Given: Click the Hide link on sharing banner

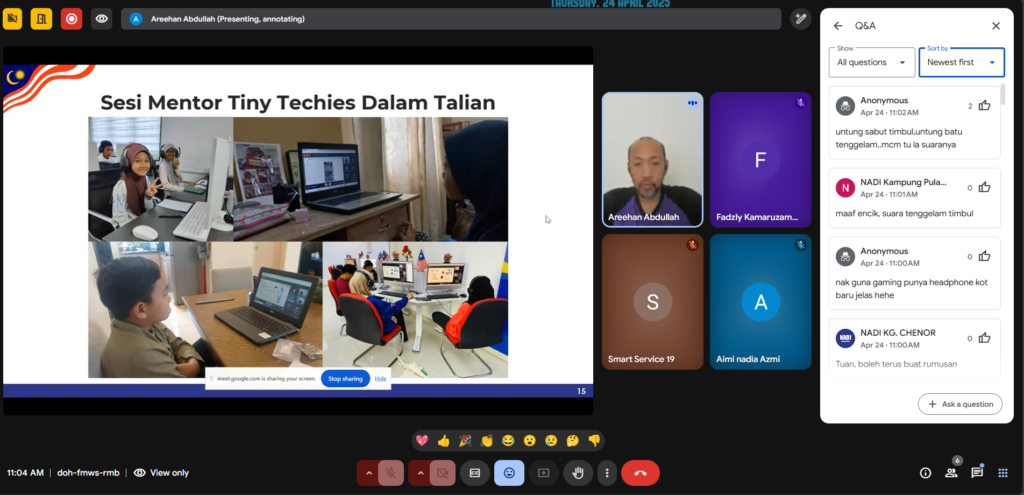Looking at the screenshot, I should [x=380, y=379].
